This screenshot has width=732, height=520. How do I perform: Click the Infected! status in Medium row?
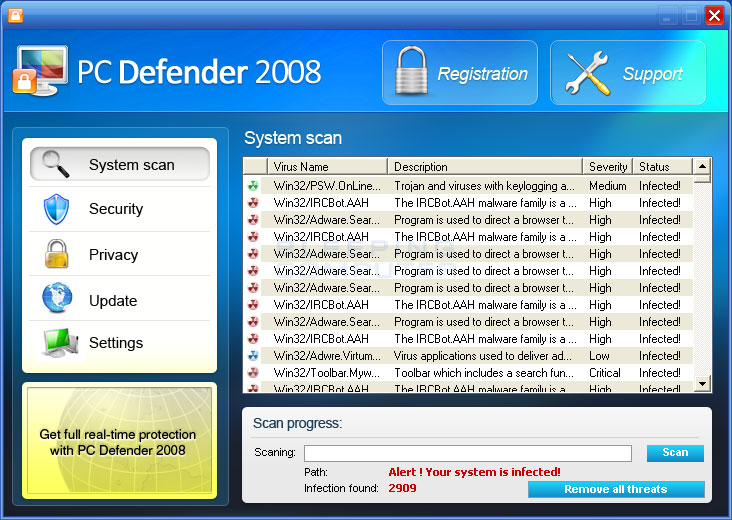coord(660,186)
